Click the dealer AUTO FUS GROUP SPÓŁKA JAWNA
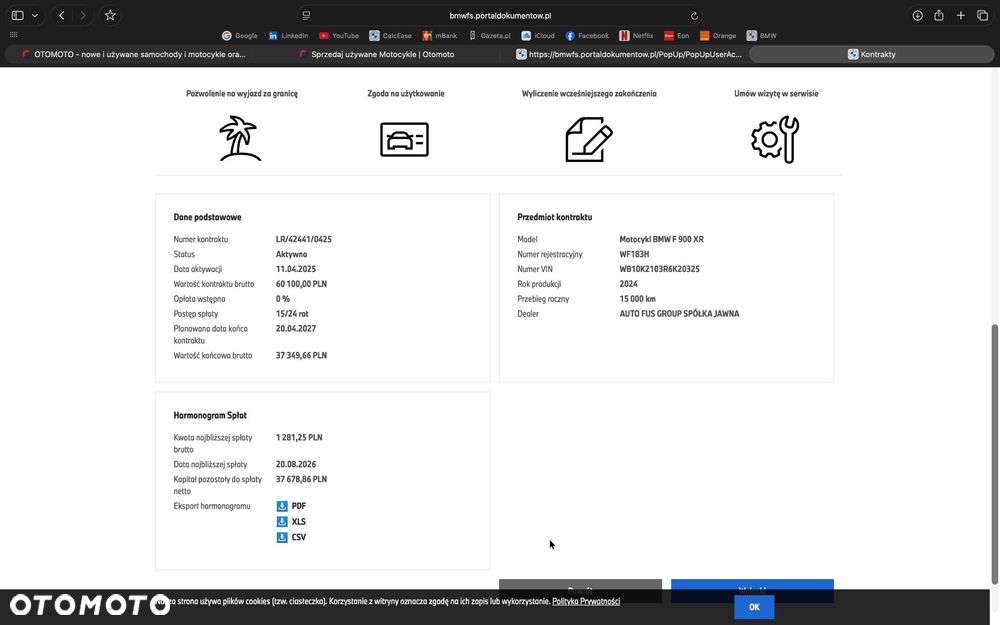 click(679, 314)
